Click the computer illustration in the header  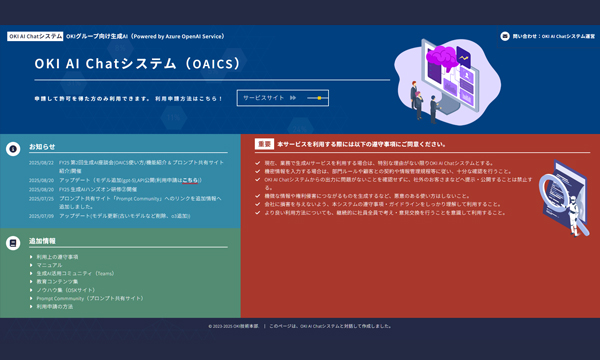click(447, 81)
